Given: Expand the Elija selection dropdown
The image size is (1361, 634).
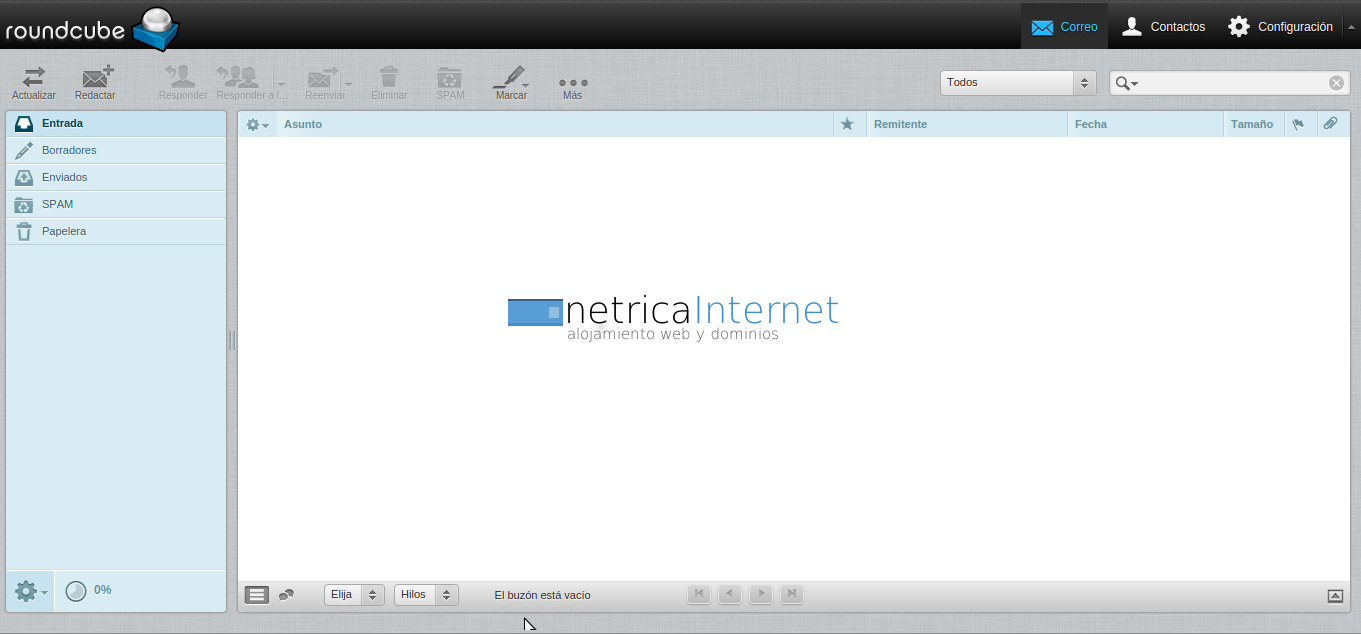Looking at the screenshot, I should click(x=354, y=595).
